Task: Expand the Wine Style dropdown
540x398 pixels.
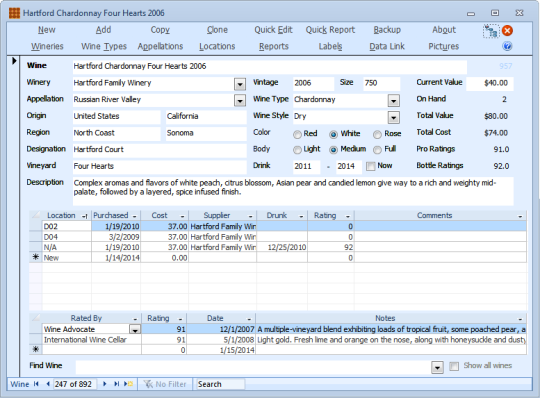Action: tap(394, 117)
